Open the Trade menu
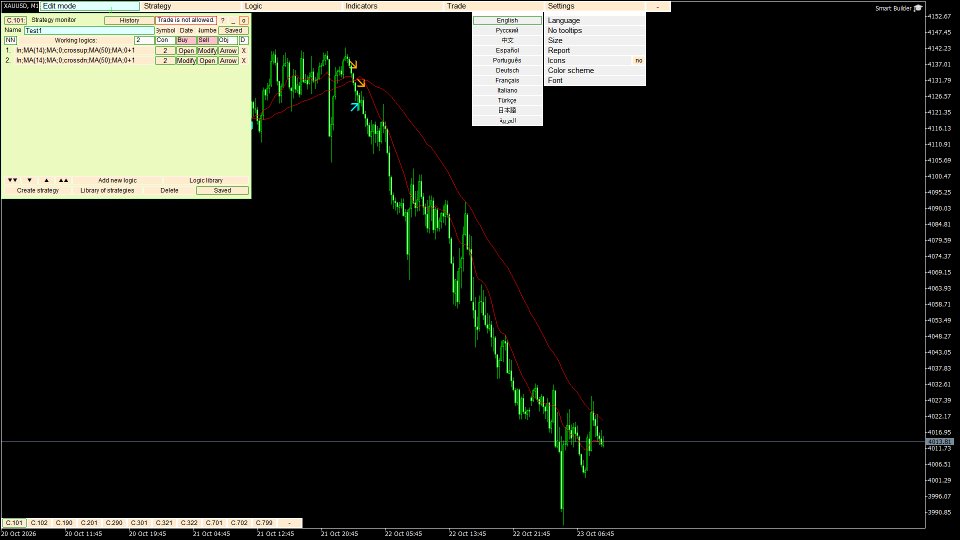The height and width of the screenshot is (540, 960). click(495, 6)
